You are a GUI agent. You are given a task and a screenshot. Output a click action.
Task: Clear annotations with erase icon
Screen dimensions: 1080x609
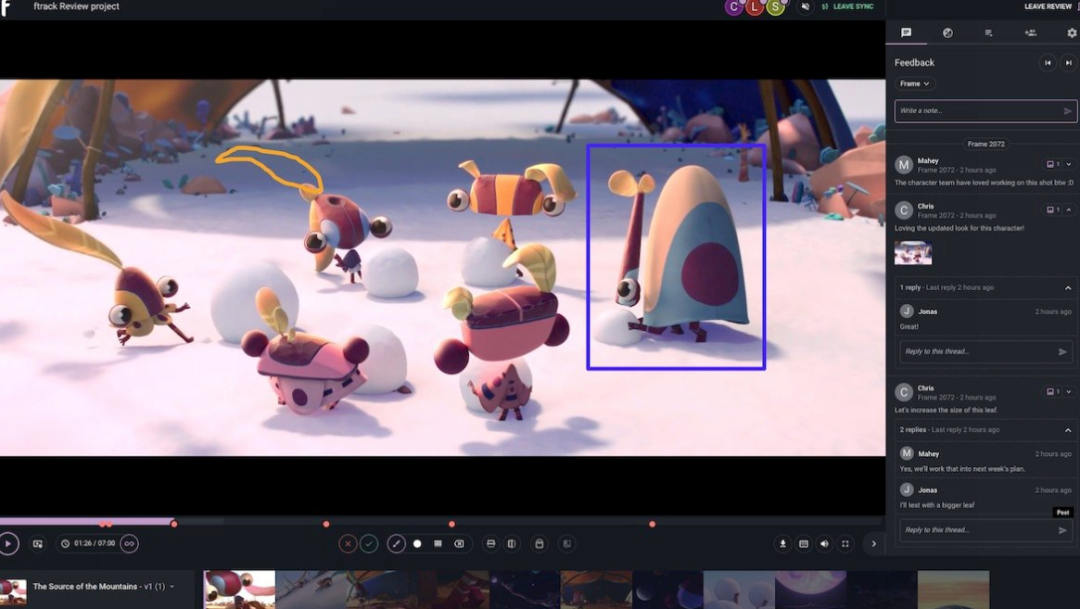point(459,544)
